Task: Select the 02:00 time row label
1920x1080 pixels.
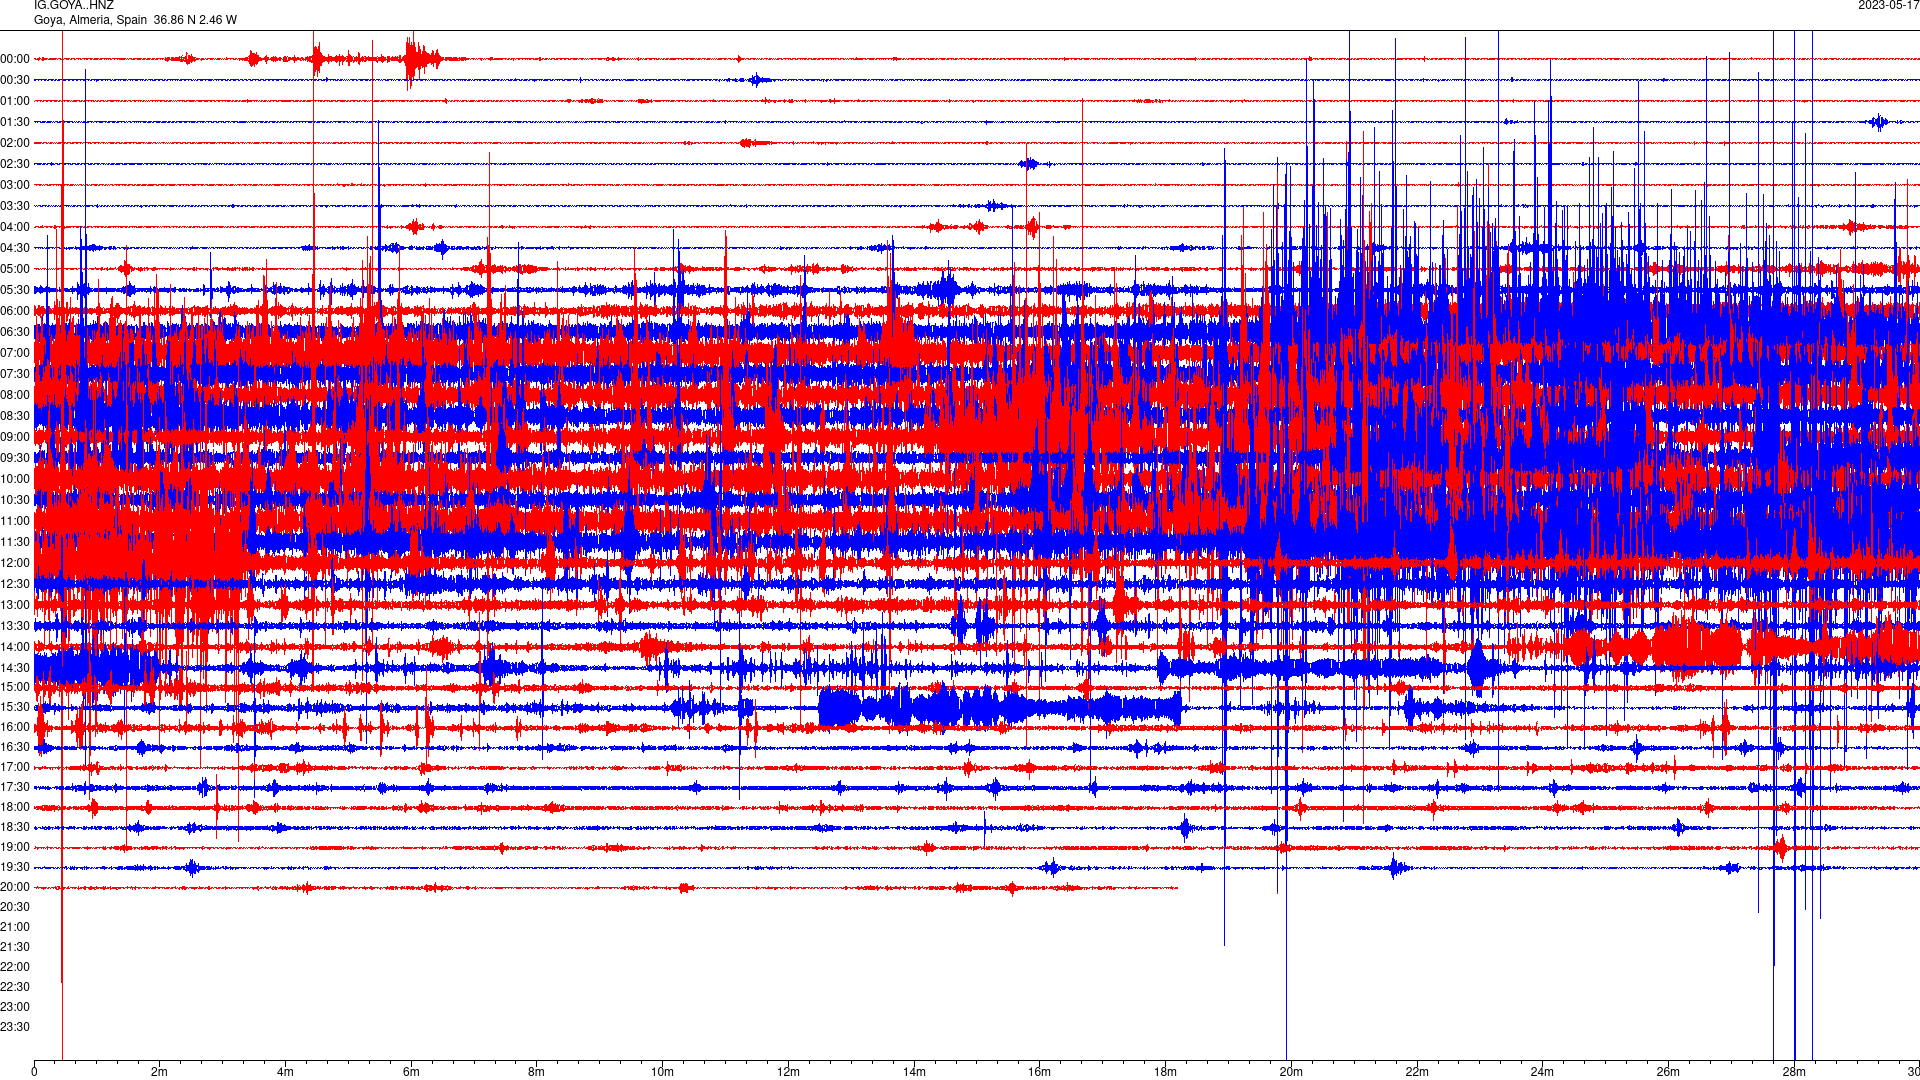Action: [x=15, y=143]
